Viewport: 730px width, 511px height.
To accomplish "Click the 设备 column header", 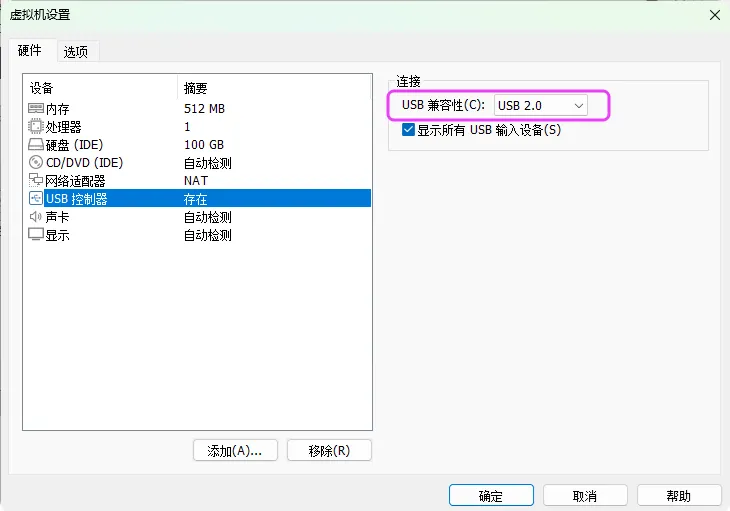I will click(x=41, y=88).
